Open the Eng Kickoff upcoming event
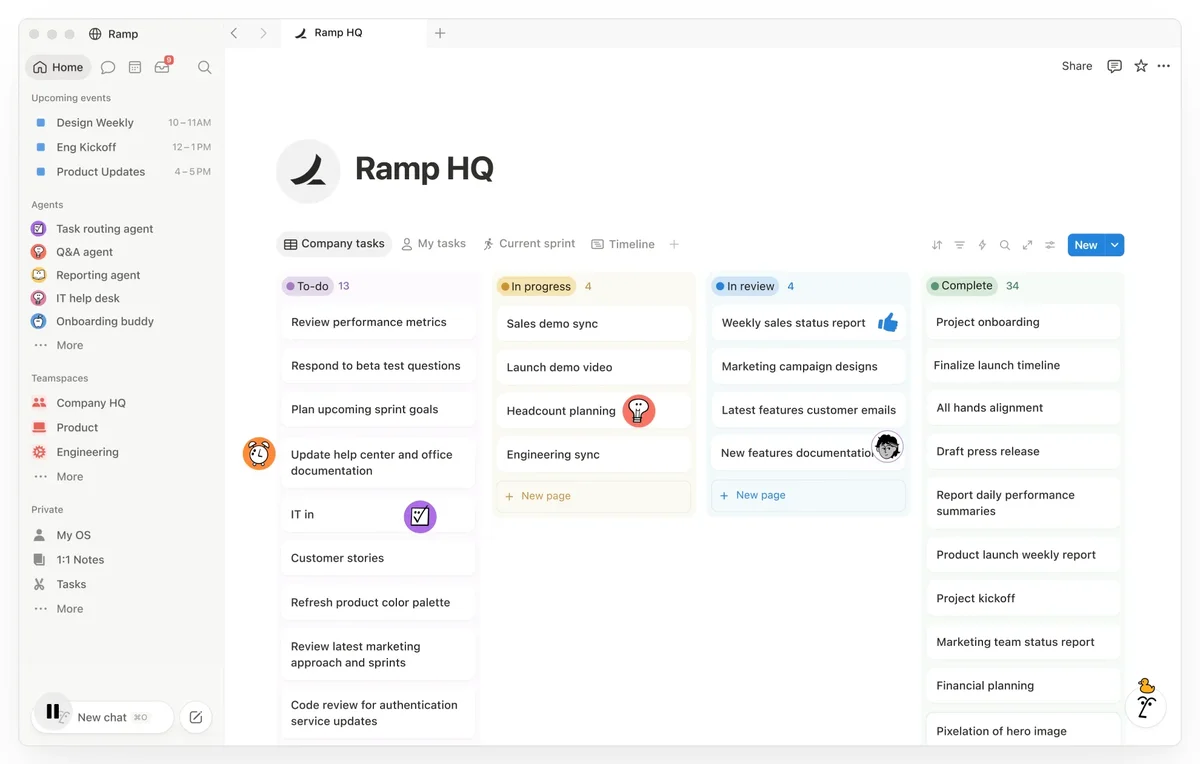Image resolution: width=1200 pixels, height=764 pixels. pyautogui.click(x=123, y=147)
